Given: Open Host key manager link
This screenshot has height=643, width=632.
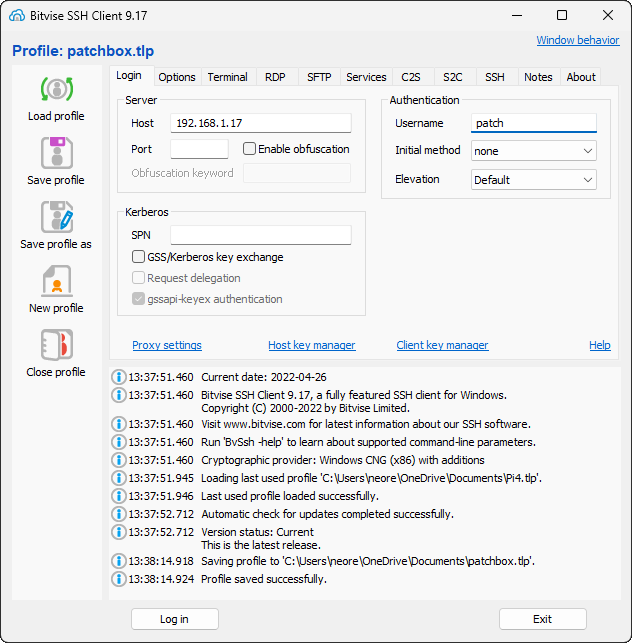Looking at the screenshot, I should (312, 345).
